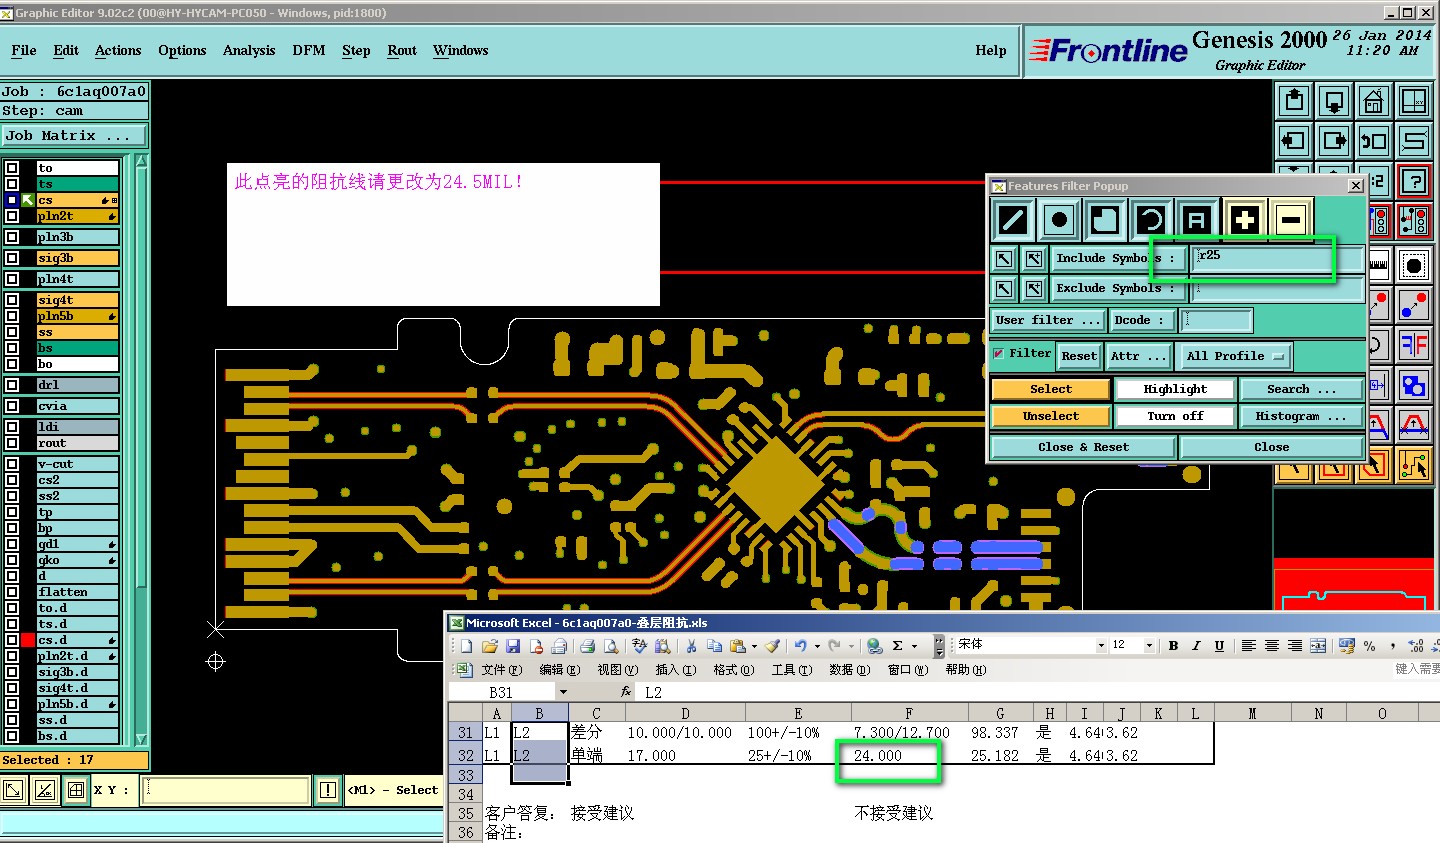
Task: Click the Excel Print icon
Action: coord(588,646)
